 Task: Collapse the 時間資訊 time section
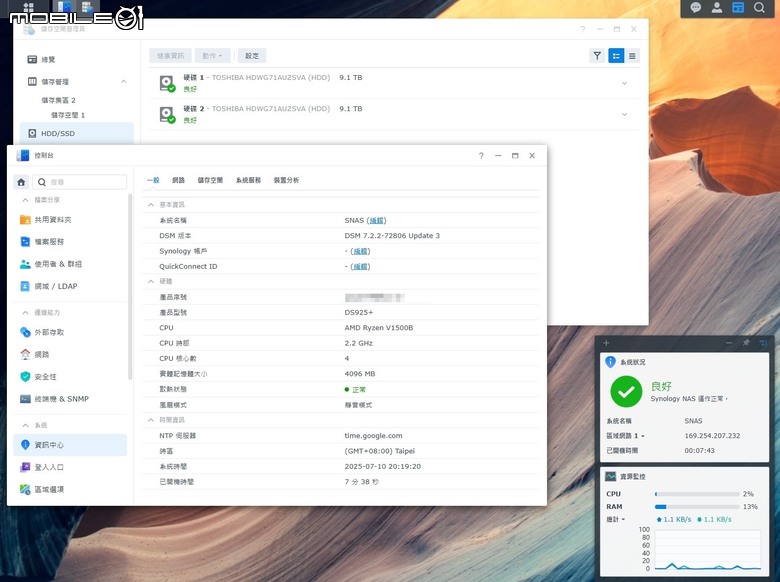pyautogui.click(x=151, y=420)
